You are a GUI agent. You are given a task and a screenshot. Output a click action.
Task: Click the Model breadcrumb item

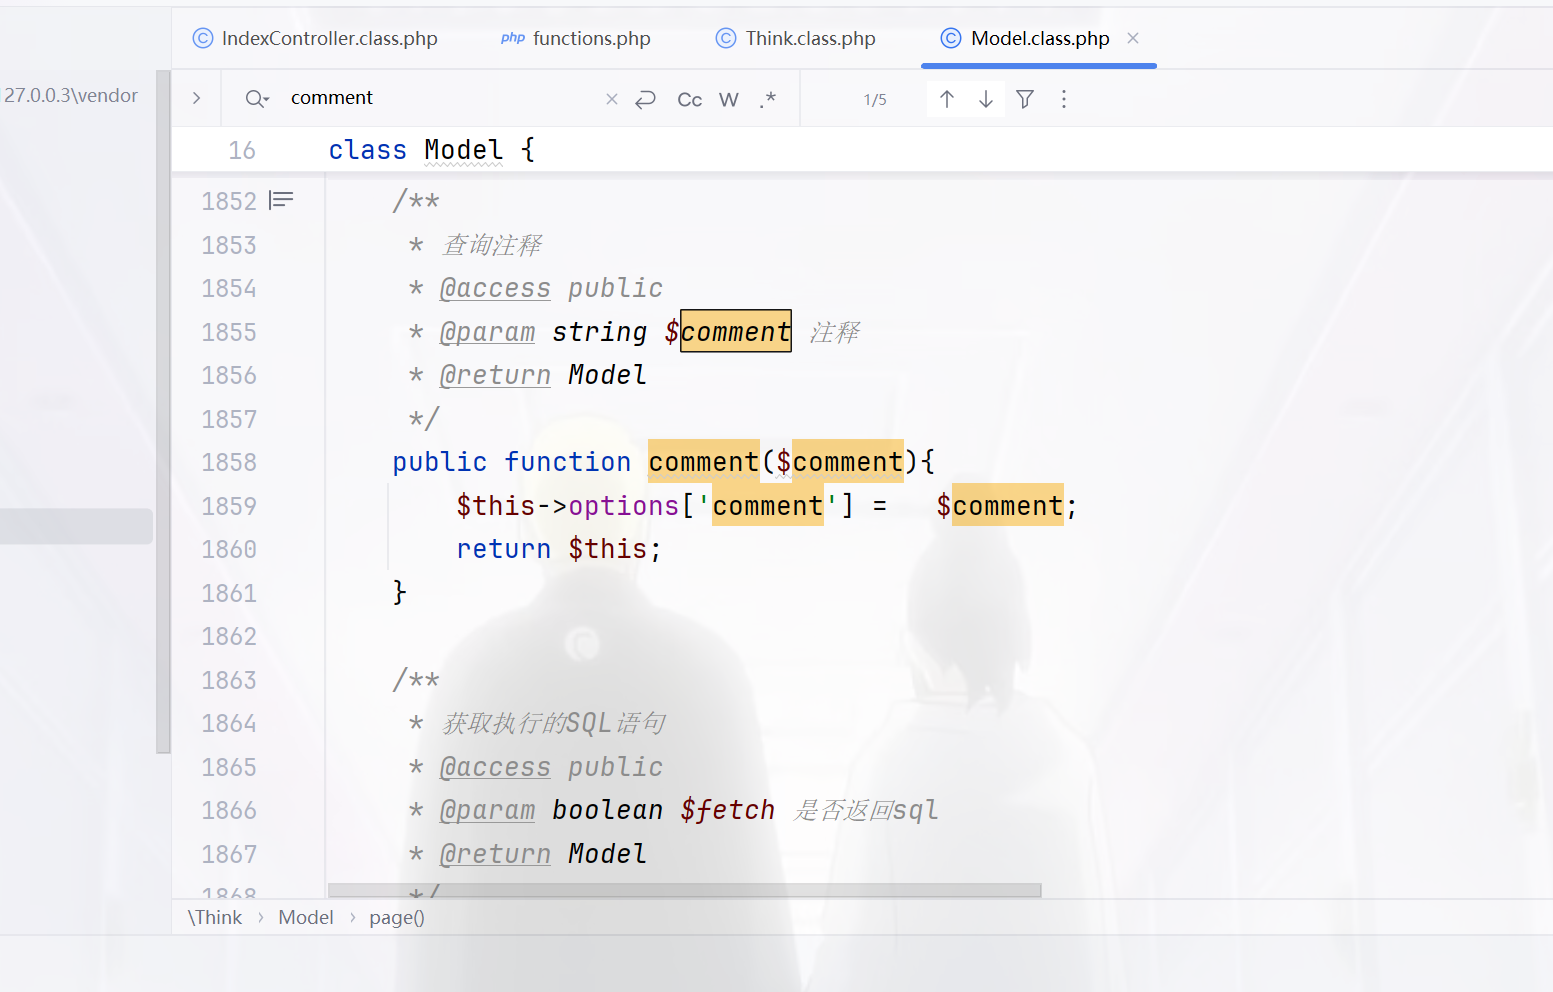point(305,917)
